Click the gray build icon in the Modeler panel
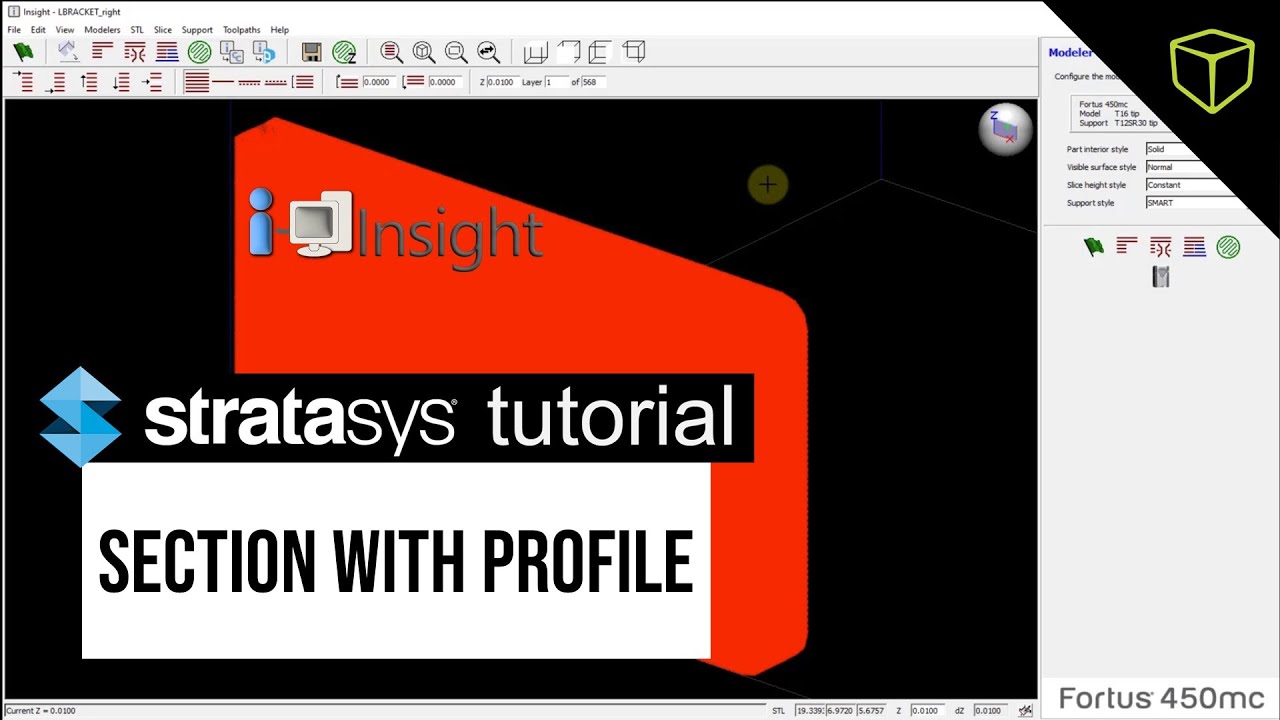 tap(1161, 277)
